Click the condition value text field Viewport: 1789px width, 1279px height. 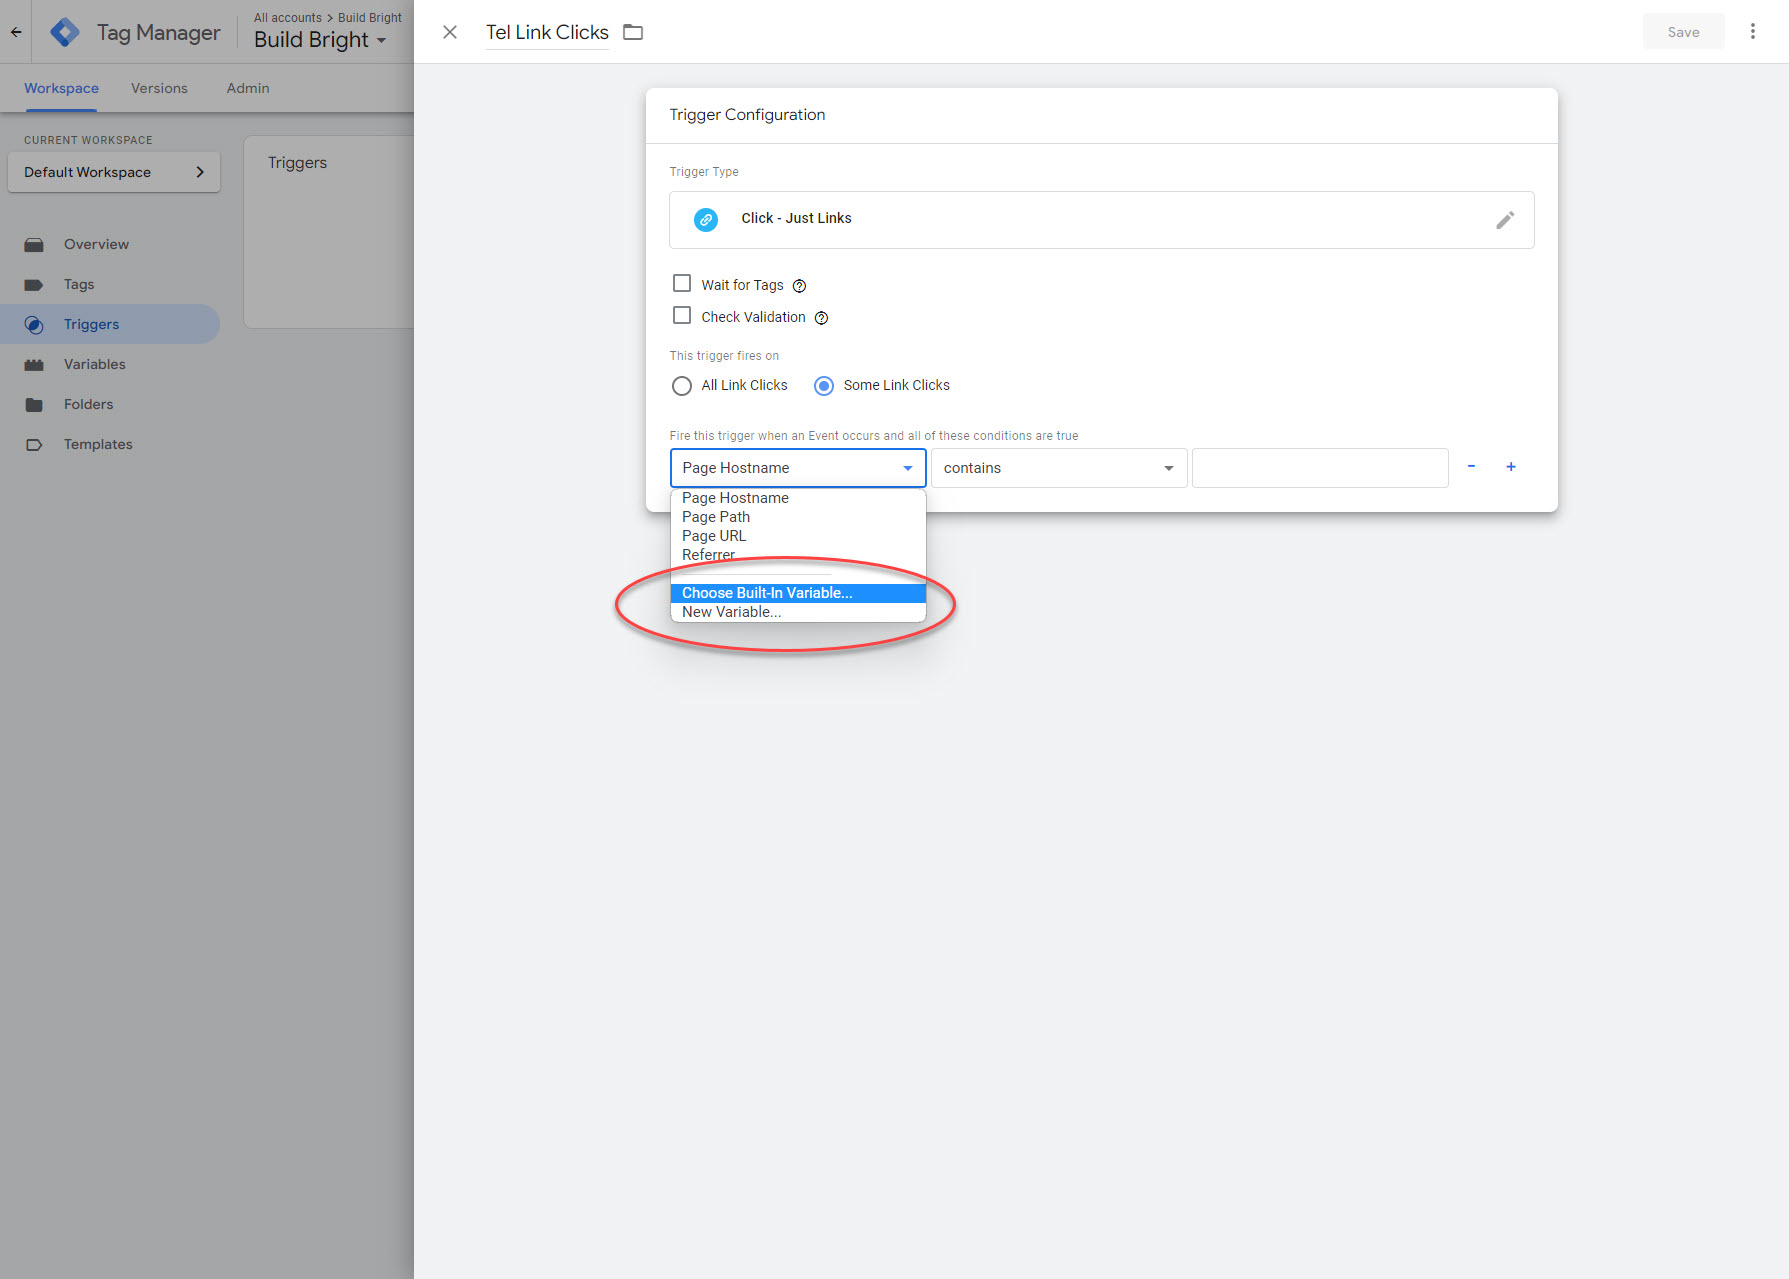click(1319, 468)
